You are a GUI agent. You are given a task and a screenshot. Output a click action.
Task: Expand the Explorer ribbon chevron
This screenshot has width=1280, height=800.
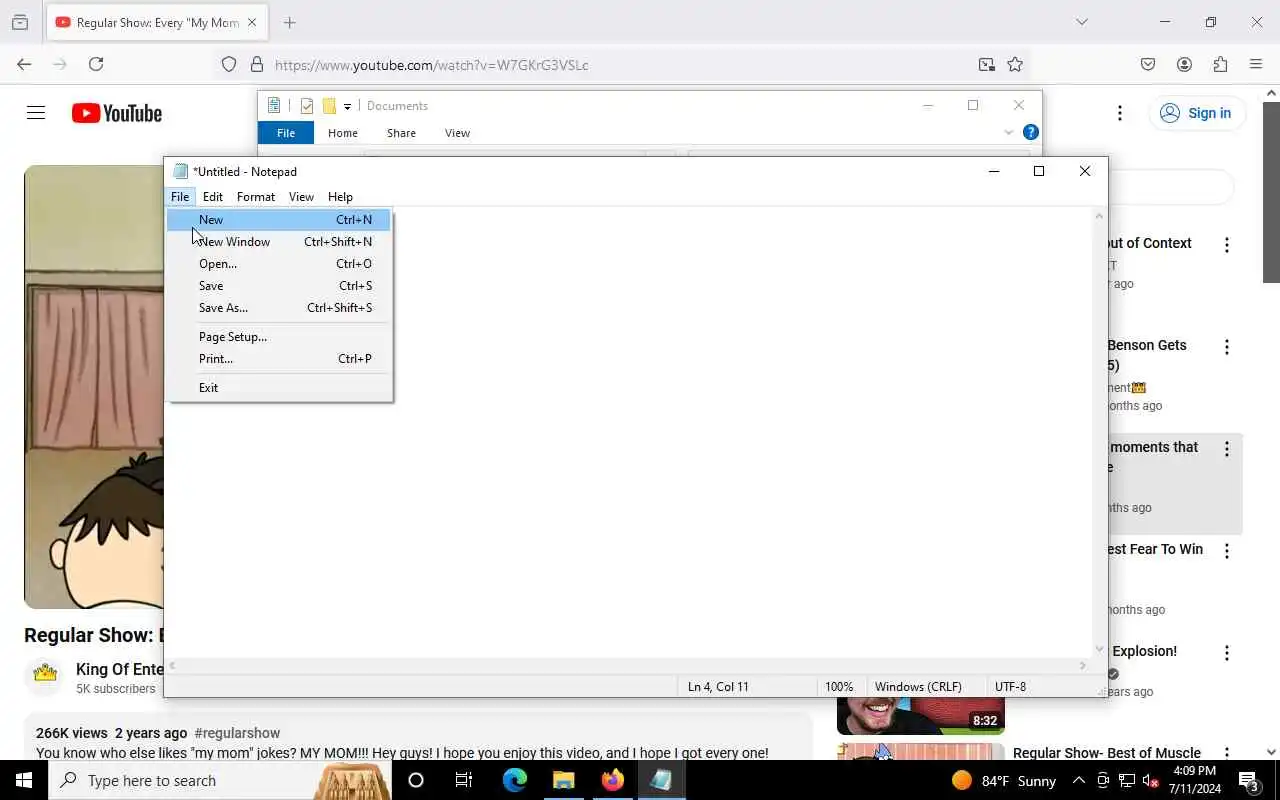1008,132
